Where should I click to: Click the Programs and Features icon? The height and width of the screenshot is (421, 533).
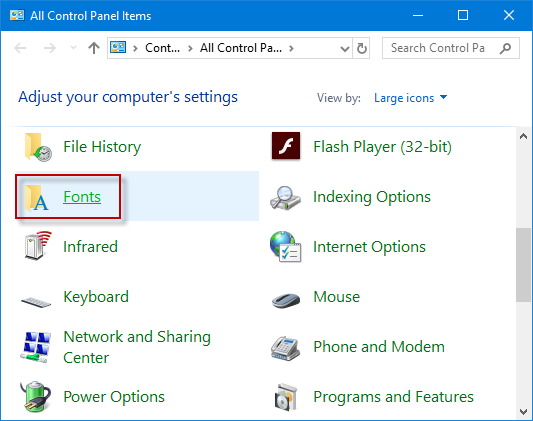click(x=286, y=397)
